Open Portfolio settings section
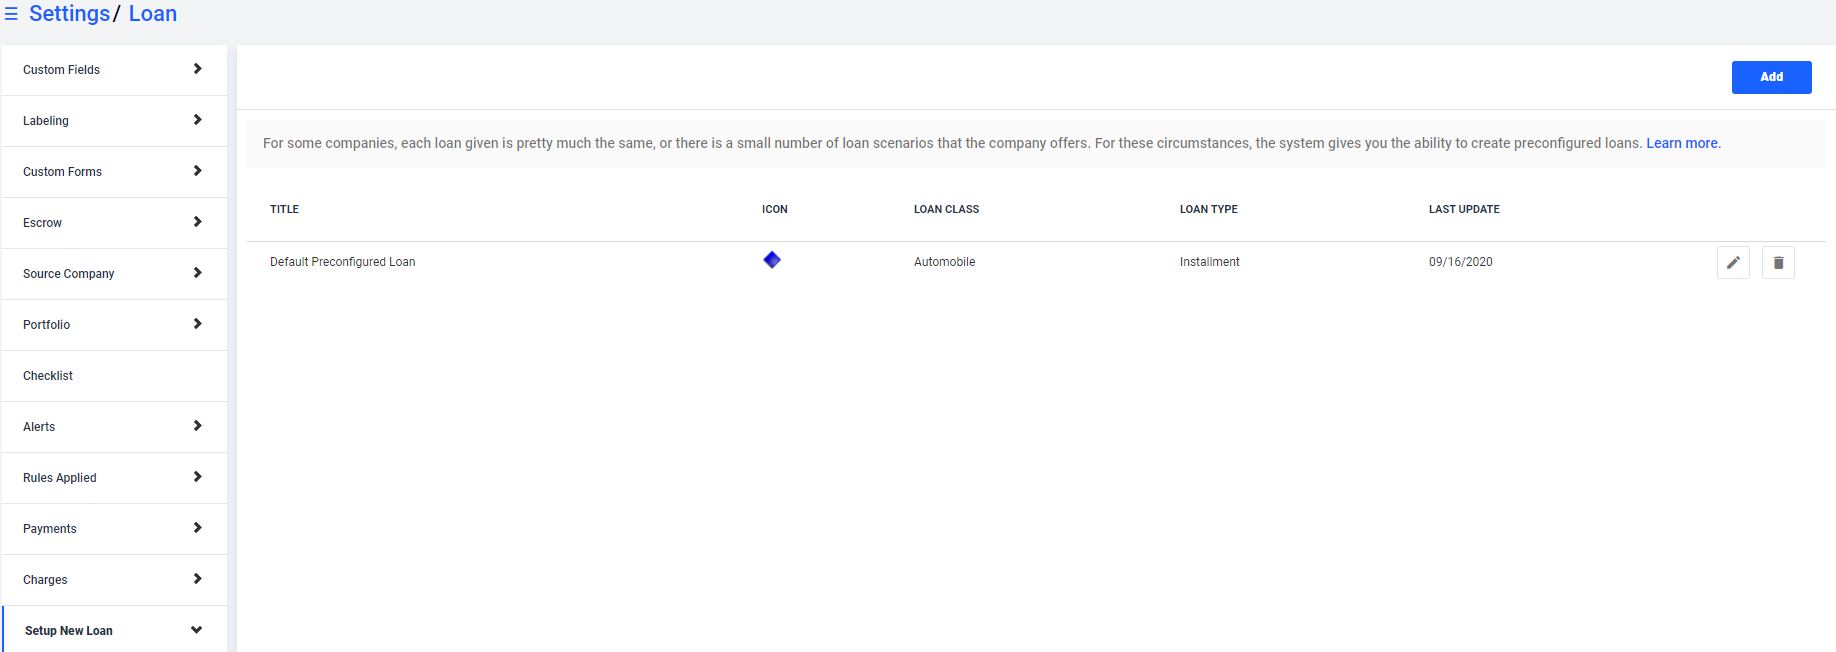1836x652 pixels. 114,325
